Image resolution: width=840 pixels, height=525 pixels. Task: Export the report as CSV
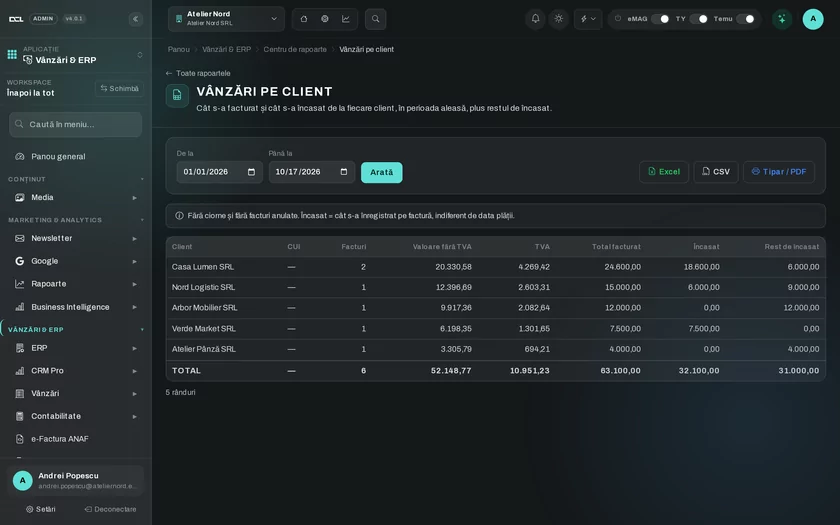click(x=716, y=172)
